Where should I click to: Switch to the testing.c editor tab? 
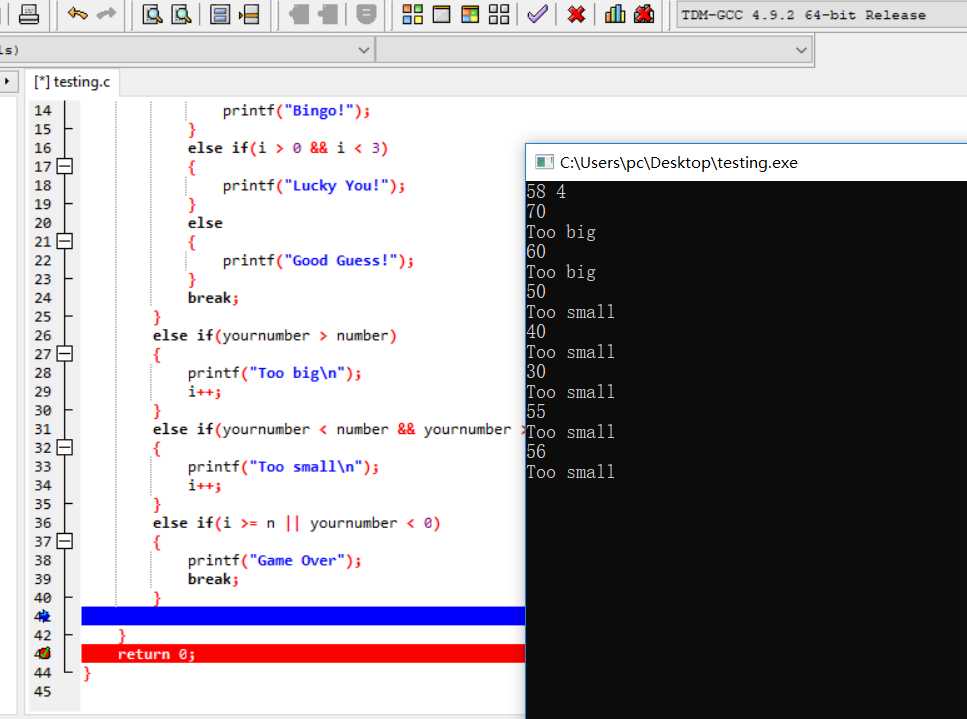(72, 81)
